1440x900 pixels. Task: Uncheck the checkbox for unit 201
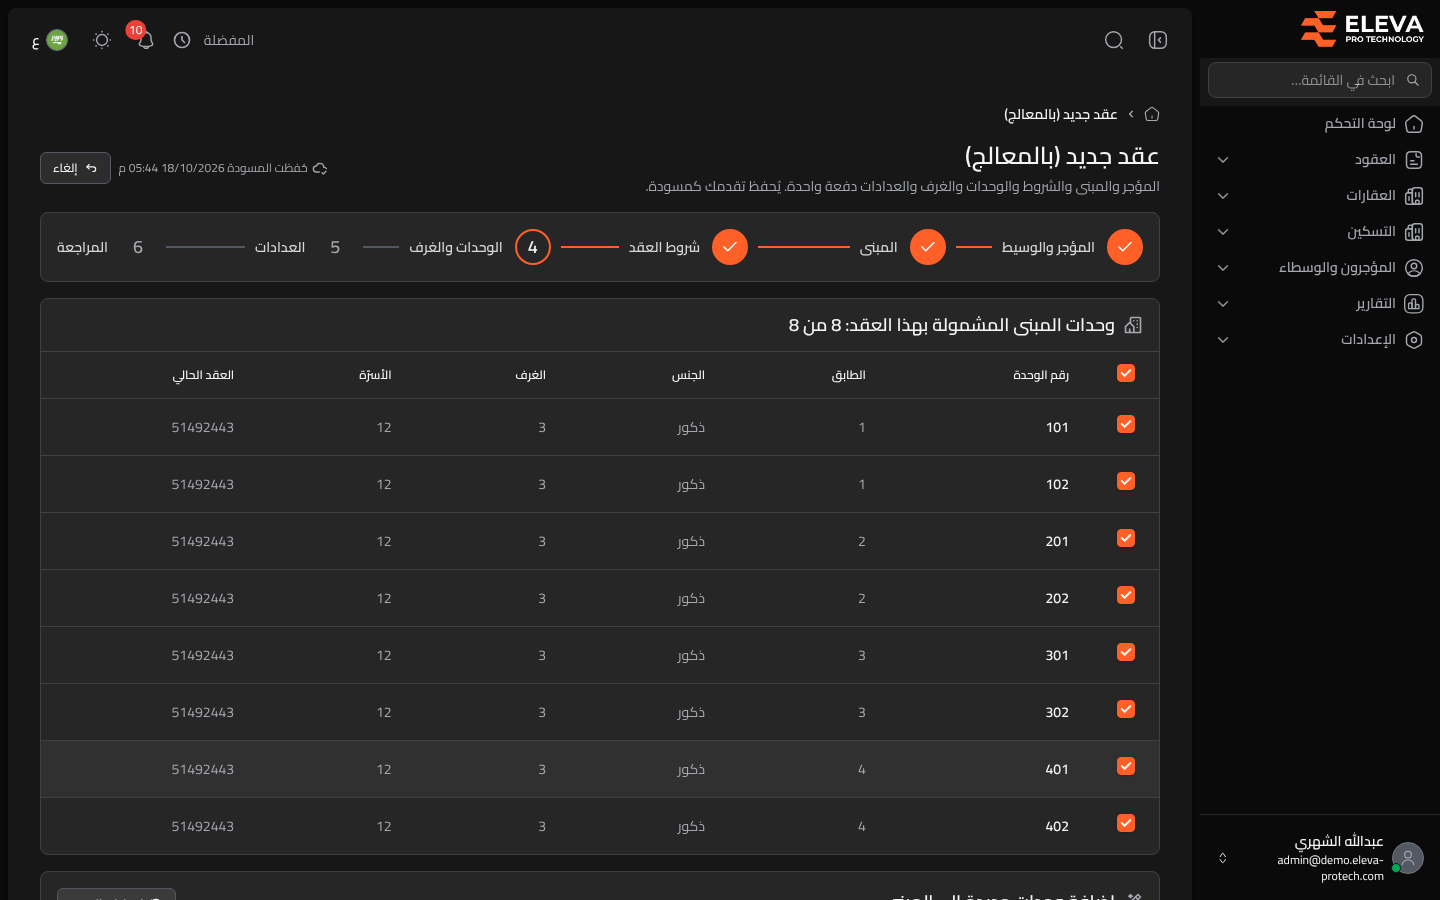pos(1126,538)
